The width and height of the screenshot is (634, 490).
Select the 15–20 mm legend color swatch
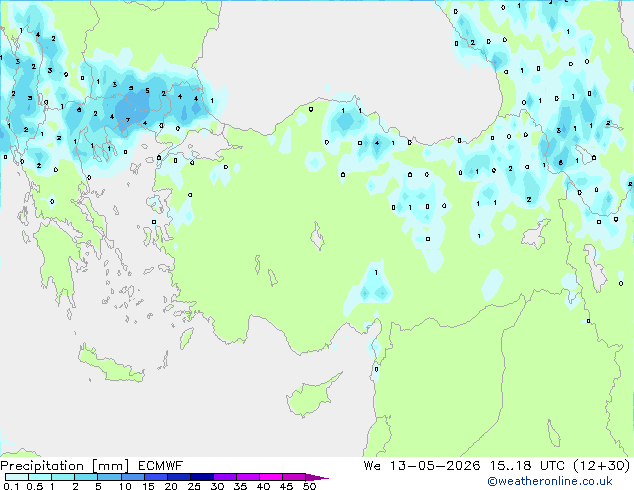point(155,477)
